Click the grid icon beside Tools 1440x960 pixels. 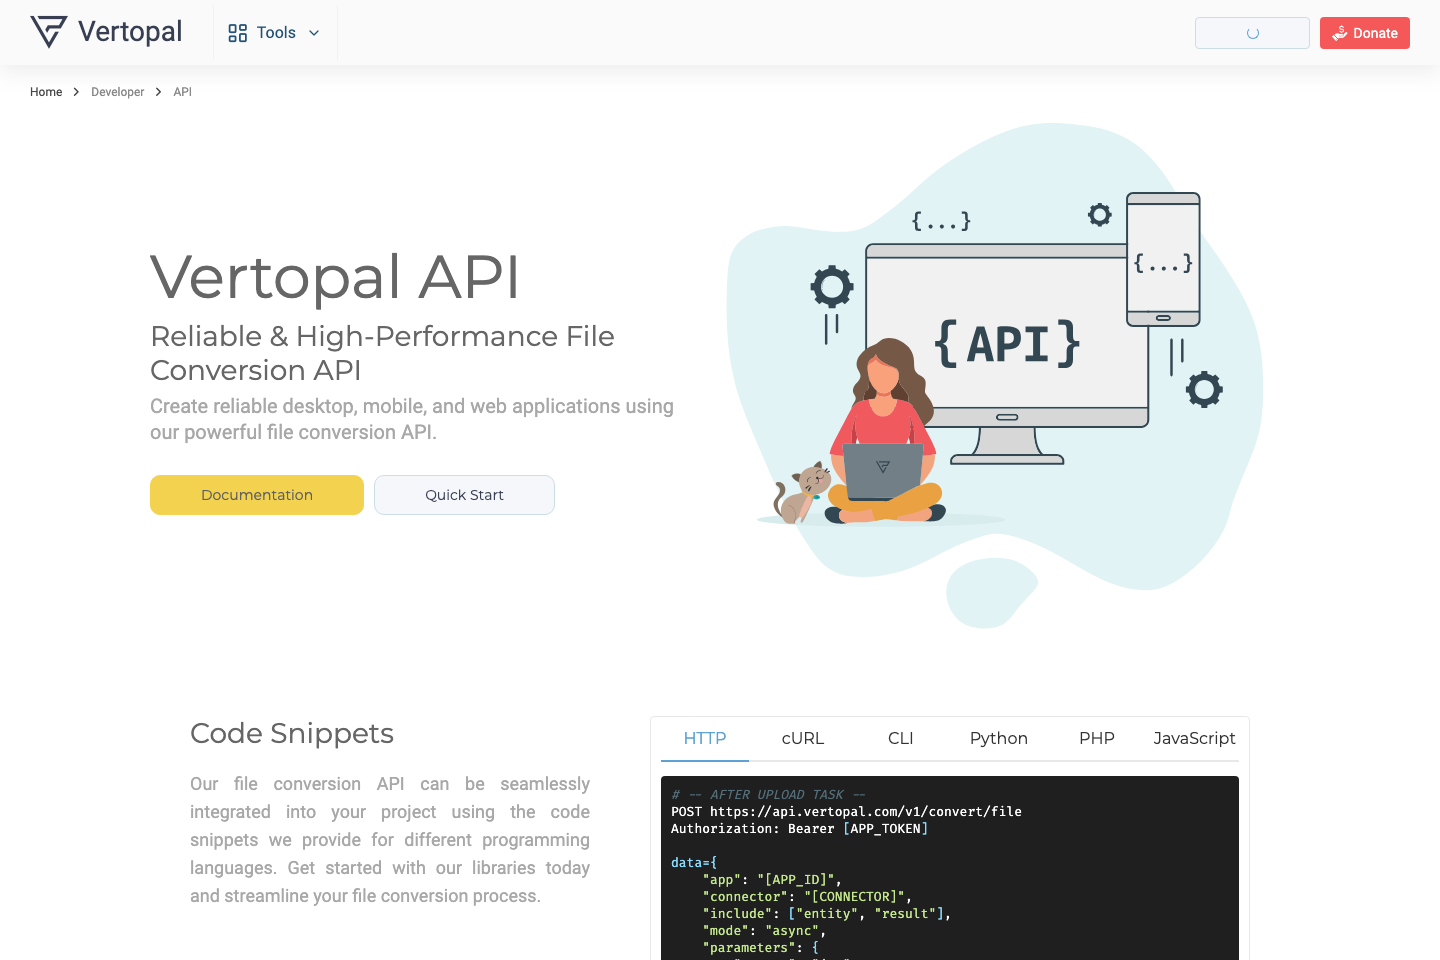click(x=237, y=32)
